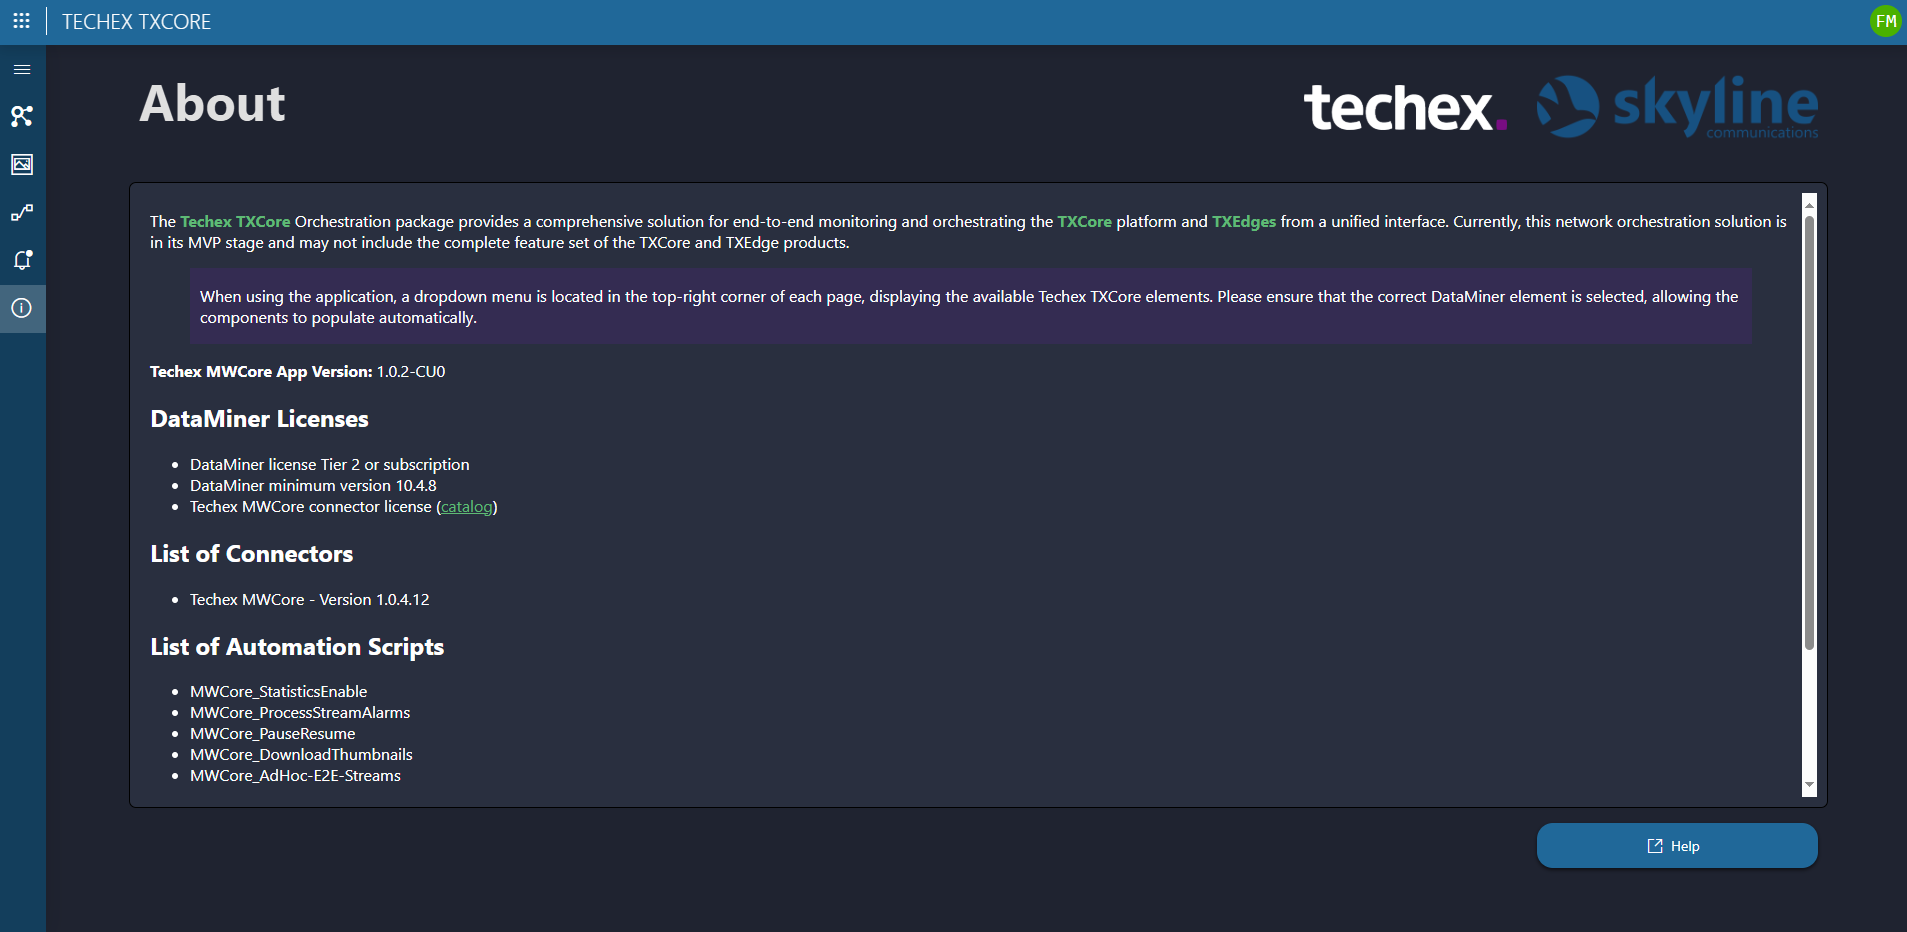The width and height of the screenshot is (1907, 932).
Task: Click the Techex TXCore green link
Action: (235, 222)
